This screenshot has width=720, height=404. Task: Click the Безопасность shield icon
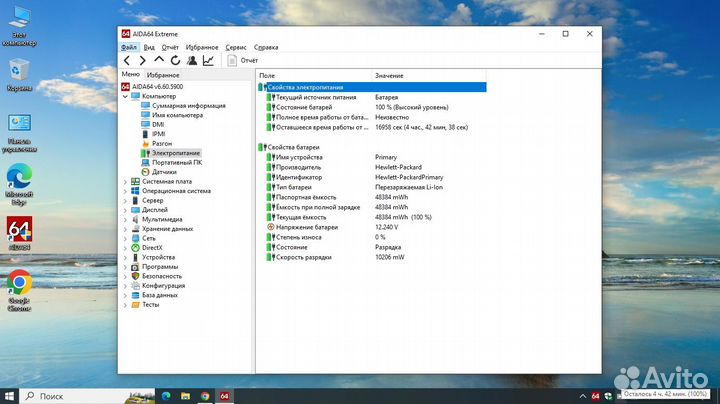[135, 276]
